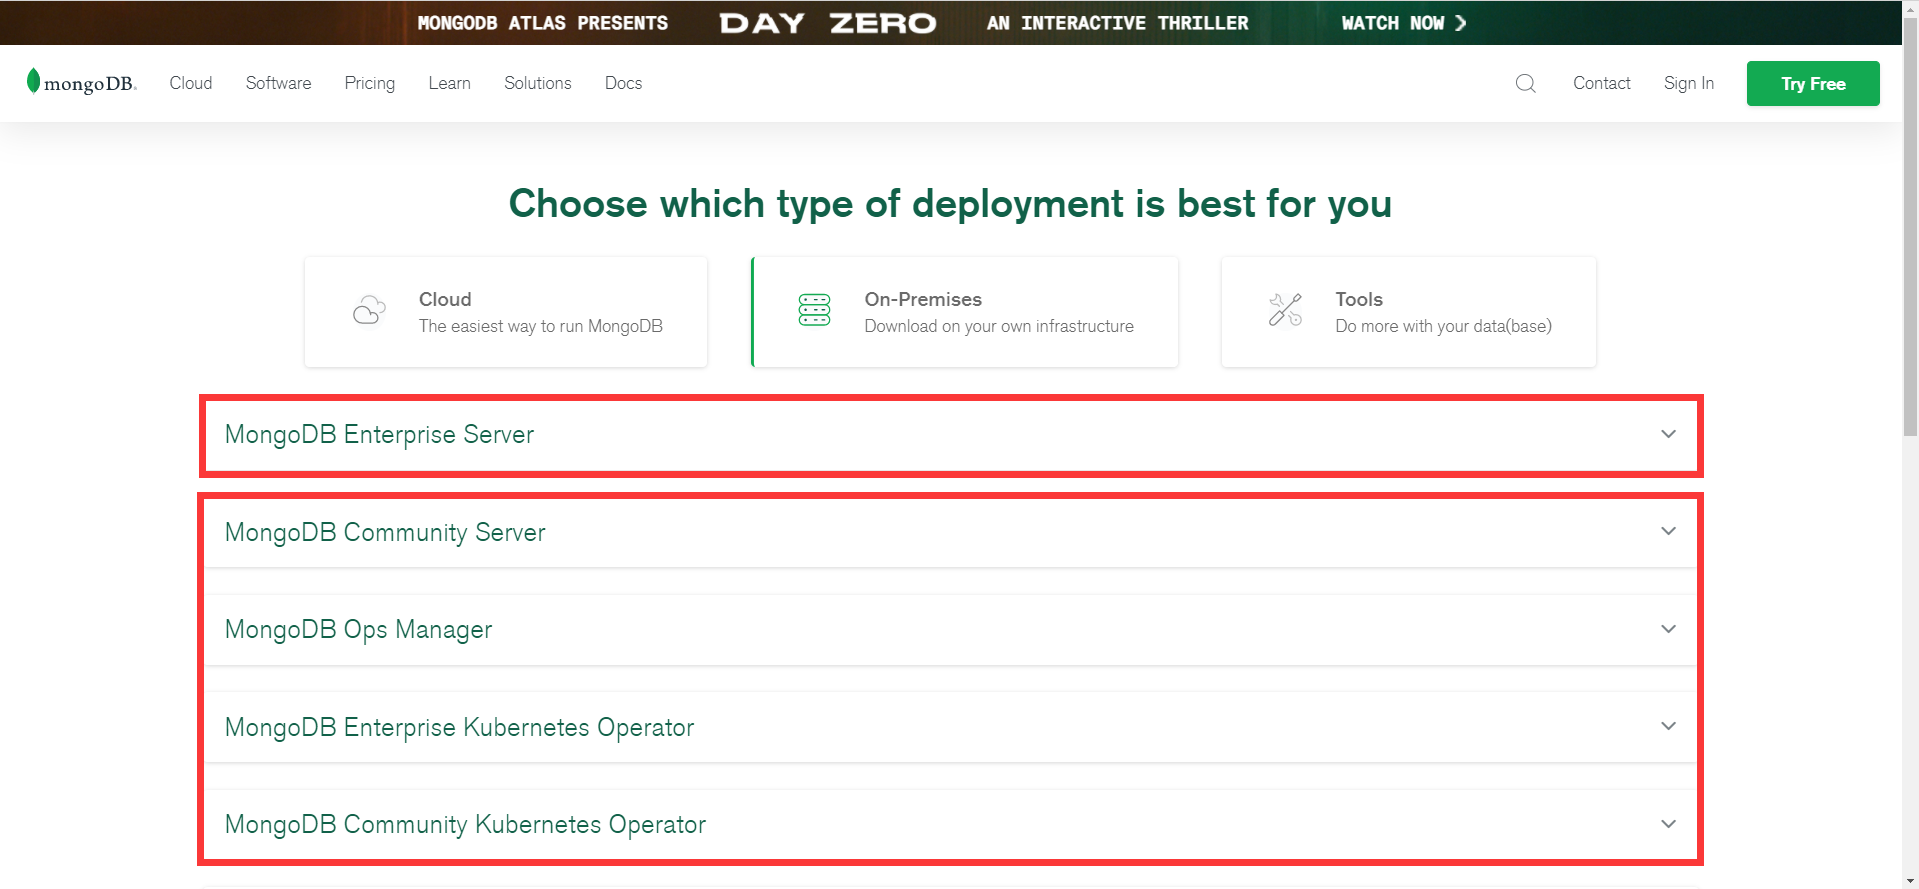The height and width of the screenshot is (889, 1919).
Task: Expand MongoDB Ops Manager chevron
Action: point(1668,629)
